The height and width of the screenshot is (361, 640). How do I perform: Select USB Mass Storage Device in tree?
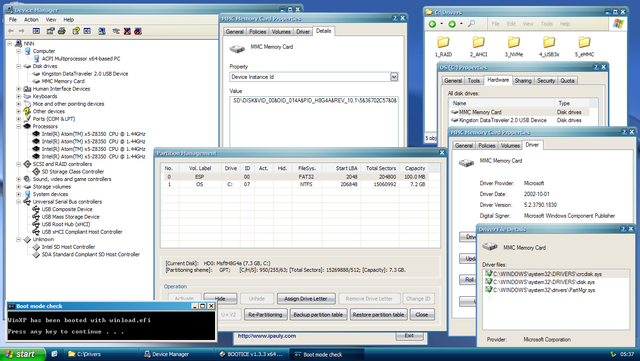70,217
